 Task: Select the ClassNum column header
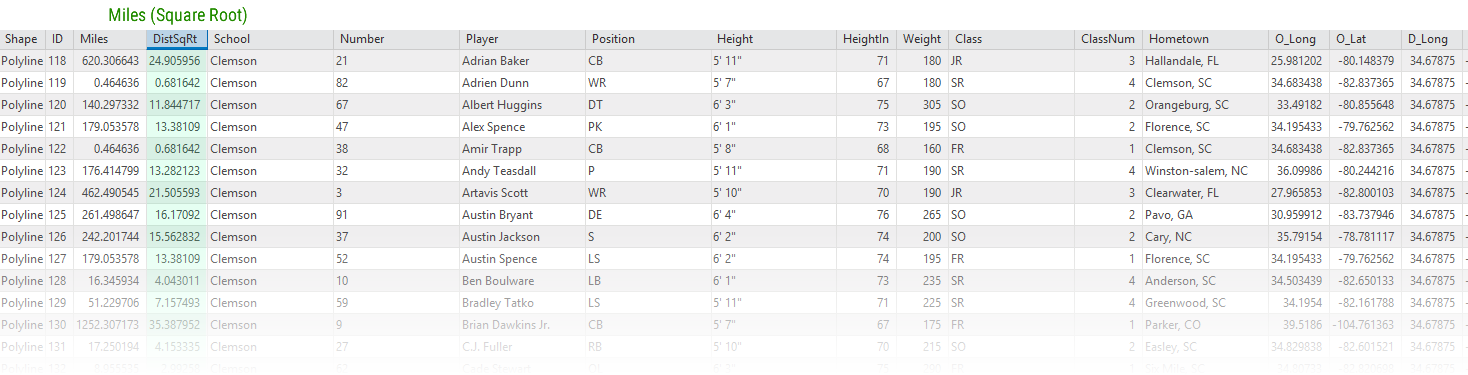(x=1108, y=39)
